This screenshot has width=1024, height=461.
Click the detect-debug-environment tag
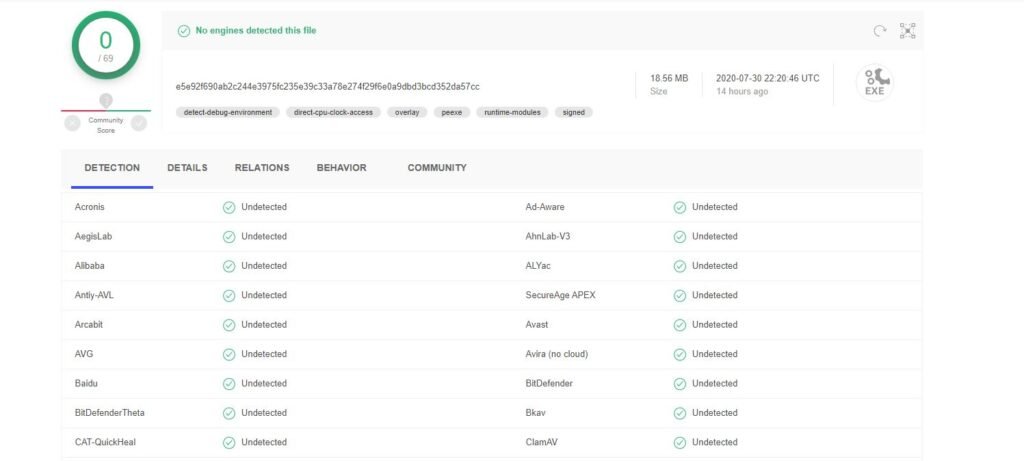point(228,112)
